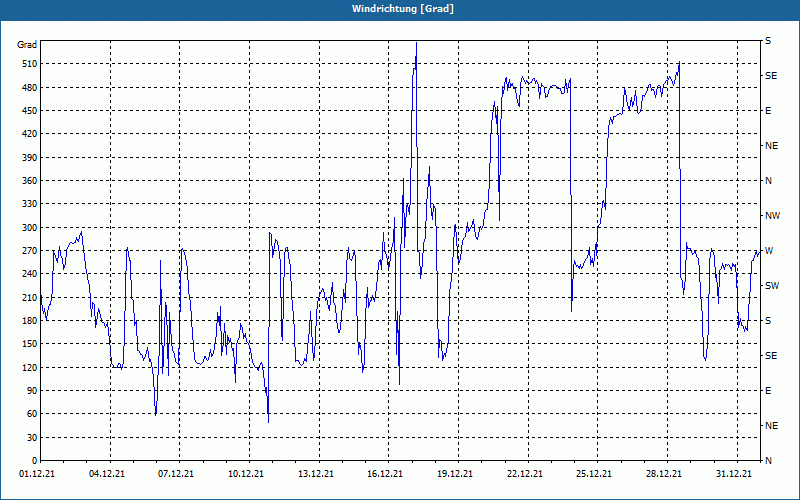800x500 pixels.
Task: Click the 13.12.21 date label
Action: click(x=316, y=474)
